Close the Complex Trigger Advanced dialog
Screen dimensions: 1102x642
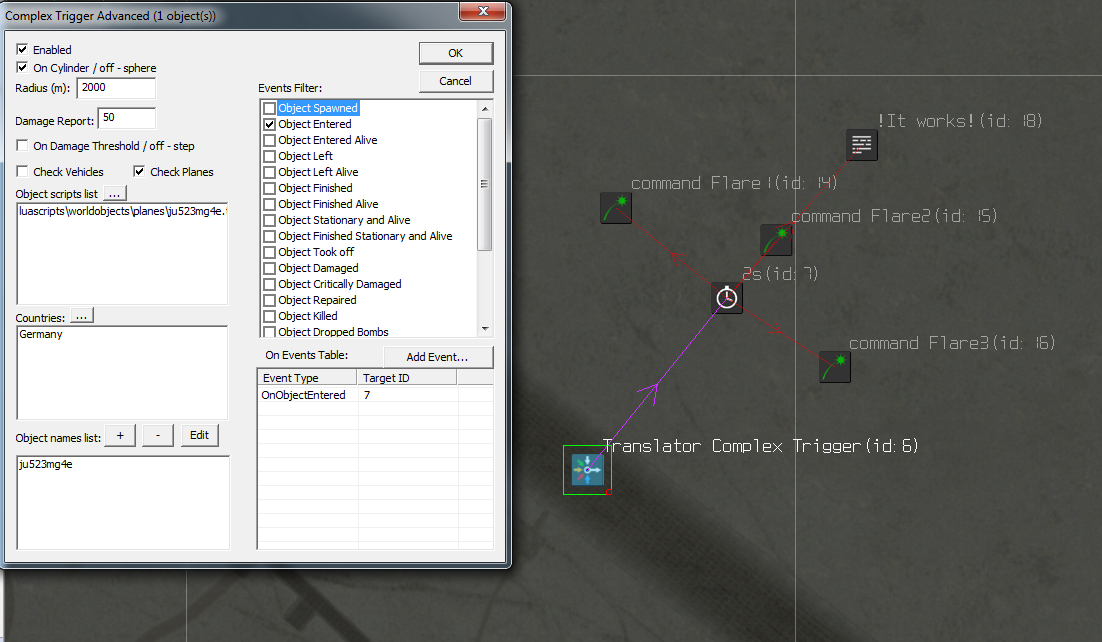click(482, 11)
